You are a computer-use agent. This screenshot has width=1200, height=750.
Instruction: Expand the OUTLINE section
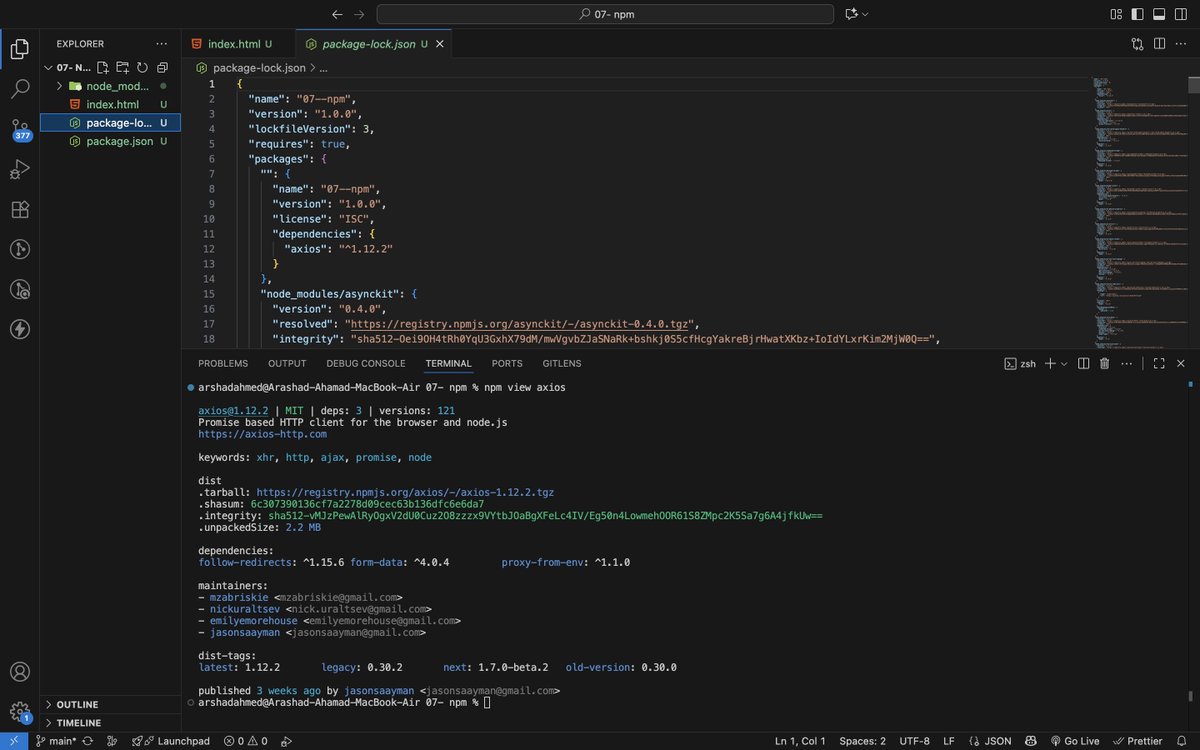coord(110,705)
